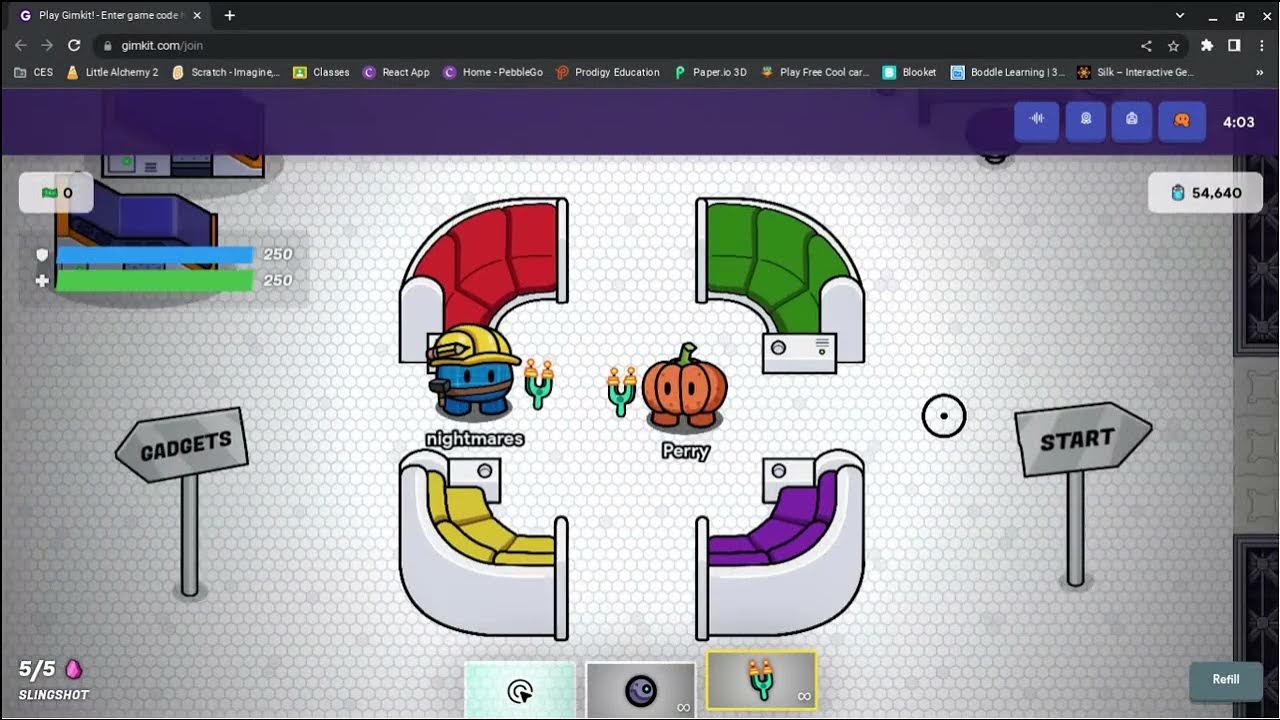This screenshot has width=1280, height=720.
Task: Click the third purple header button
Action: point(1133,120)
